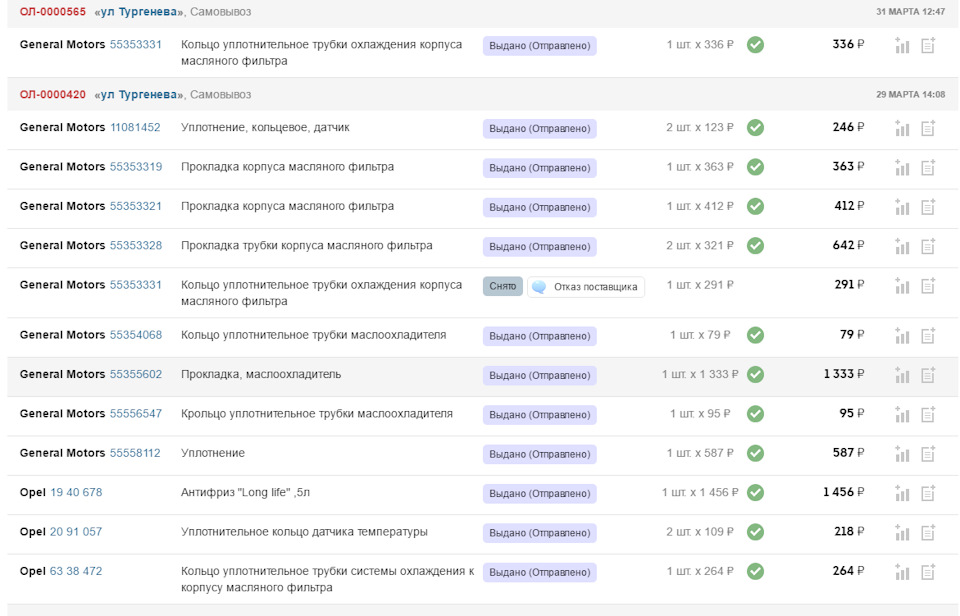Open part number link 55353331
Image resolution: width=960 pixels, height=616 pixels.
[138, 44]
